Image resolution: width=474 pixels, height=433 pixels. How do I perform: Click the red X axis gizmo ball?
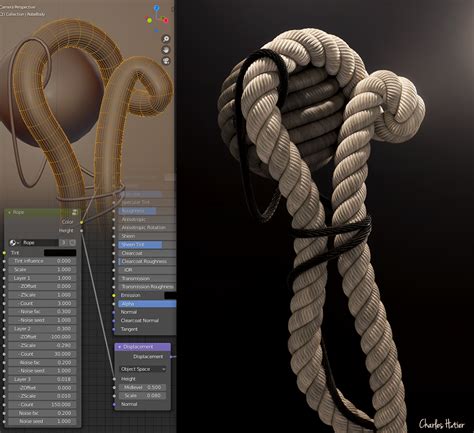tap(166, 21)
